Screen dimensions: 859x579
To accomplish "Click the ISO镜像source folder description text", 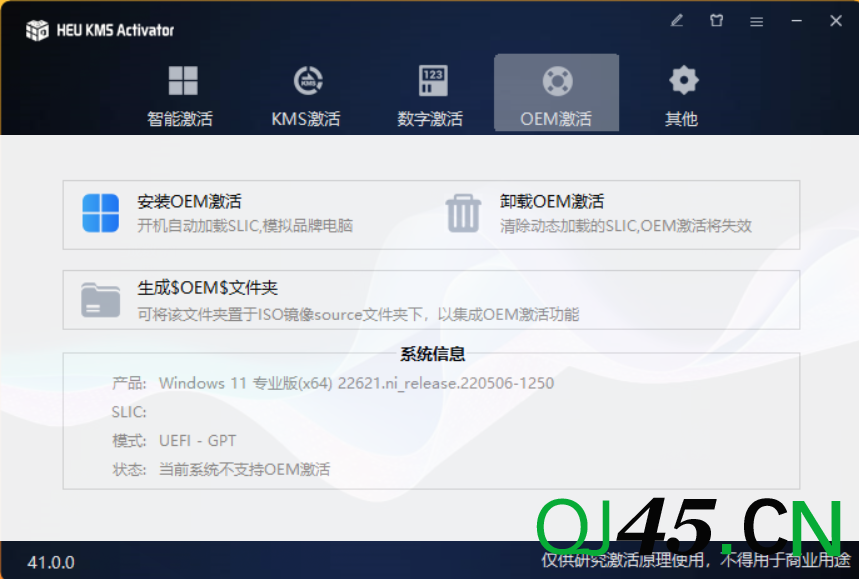I will tap(358, 314).
